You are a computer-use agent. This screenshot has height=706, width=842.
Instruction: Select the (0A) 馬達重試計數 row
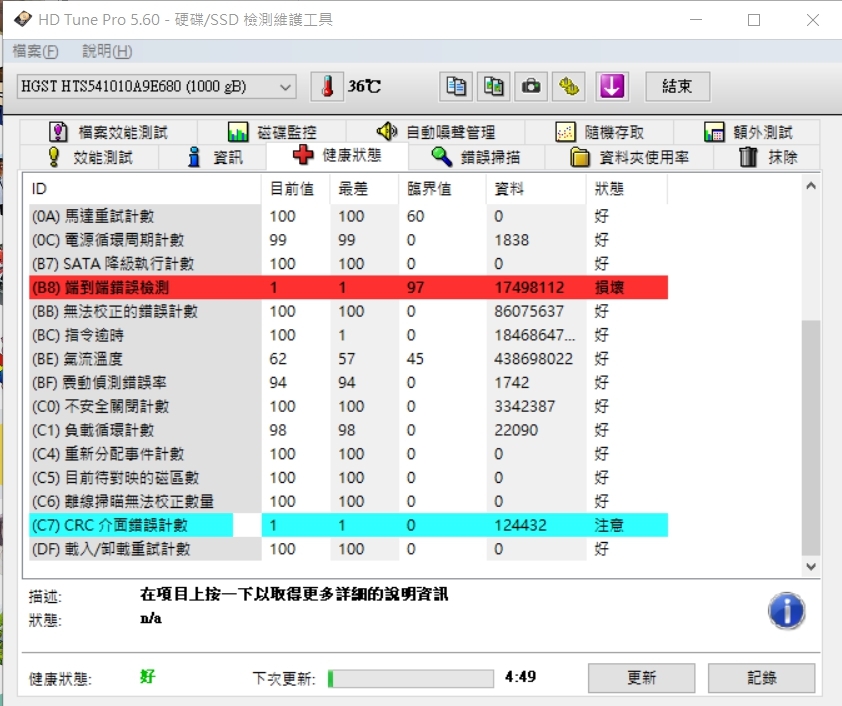coord(349,216)
